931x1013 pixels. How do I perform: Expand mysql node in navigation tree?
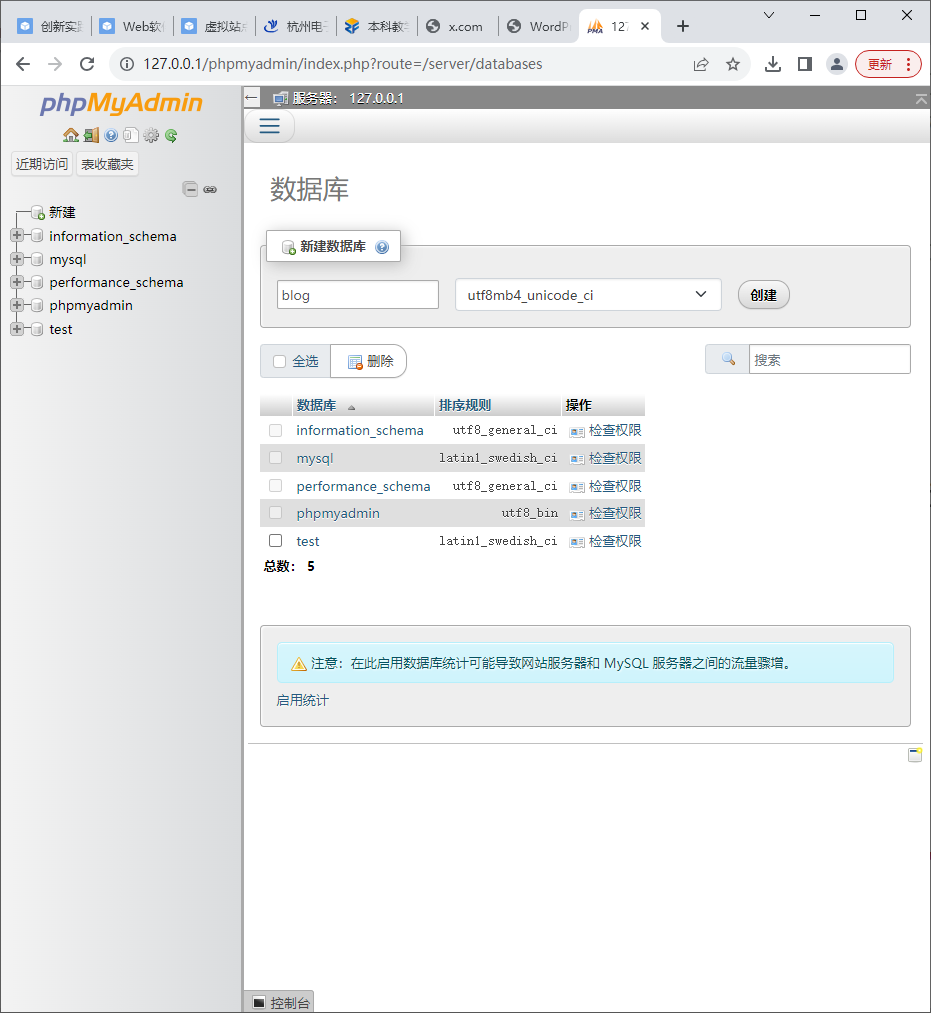click(x=17, y=258)
